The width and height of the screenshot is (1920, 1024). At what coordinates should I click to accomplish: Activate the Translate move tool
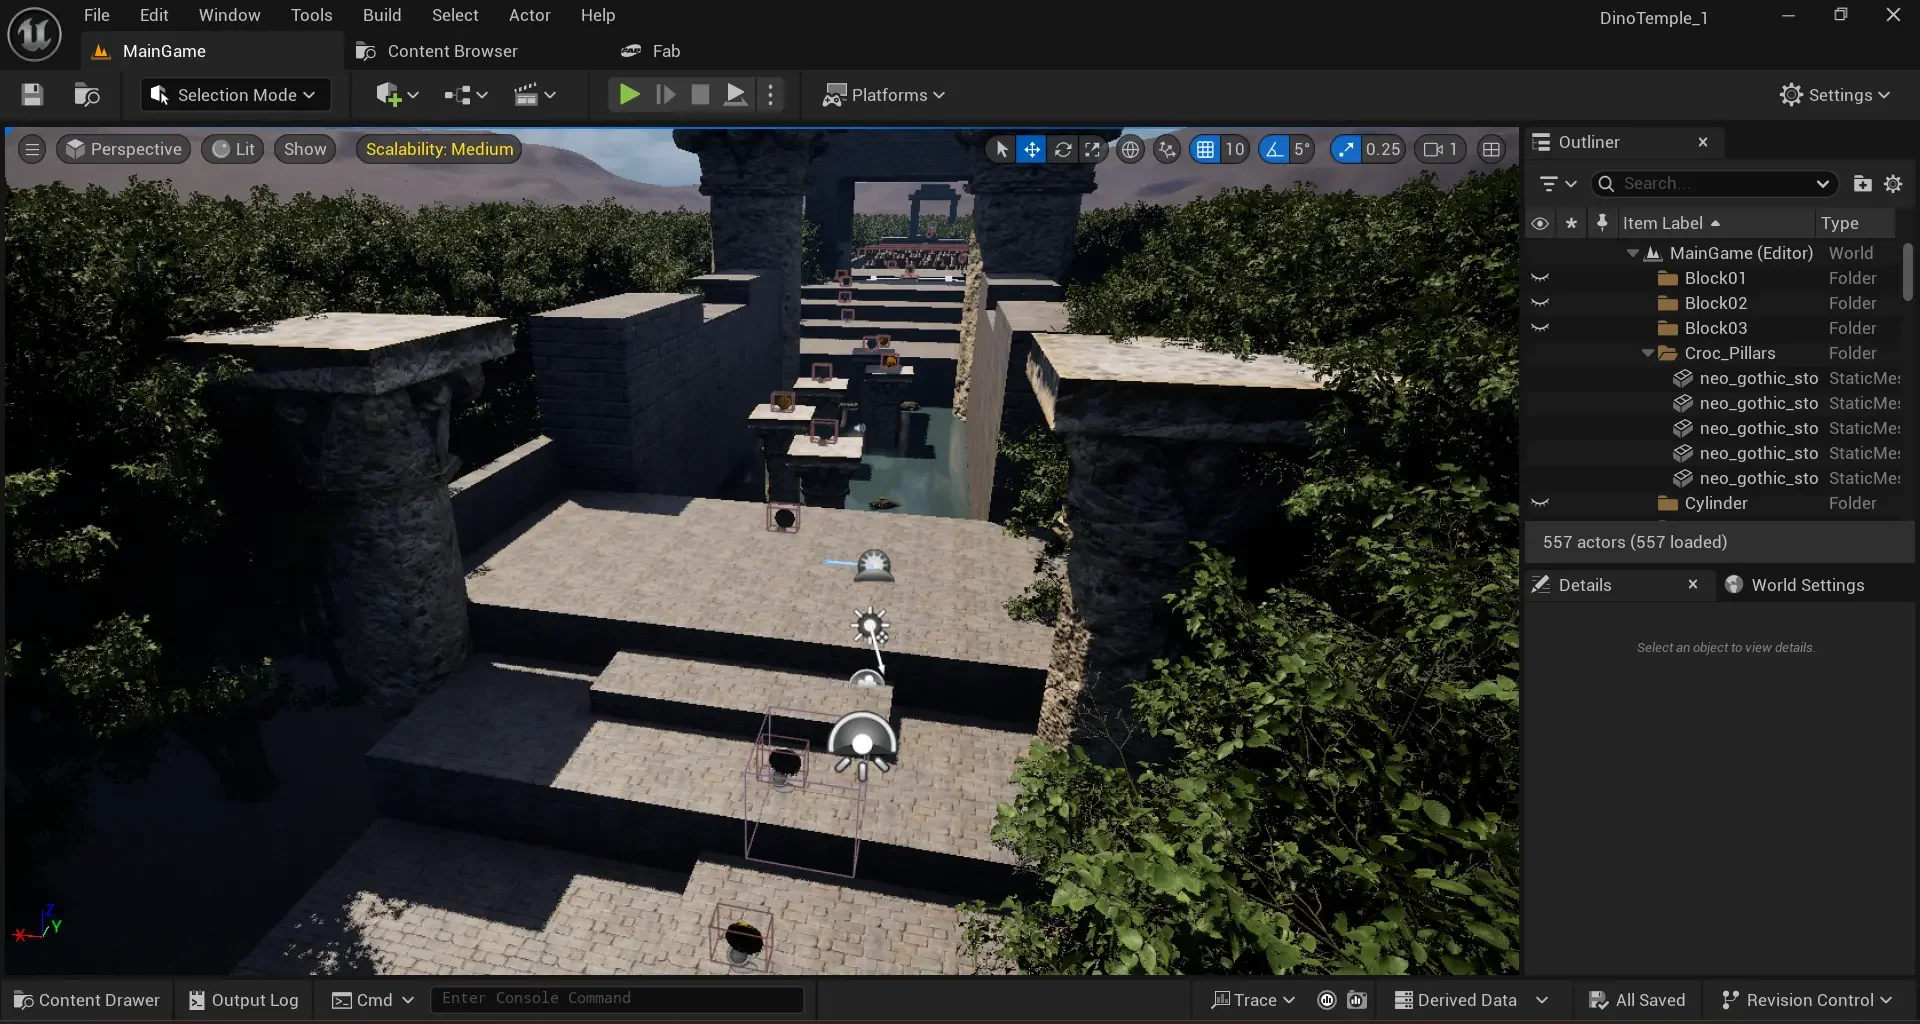click(x=1031, y=149)
